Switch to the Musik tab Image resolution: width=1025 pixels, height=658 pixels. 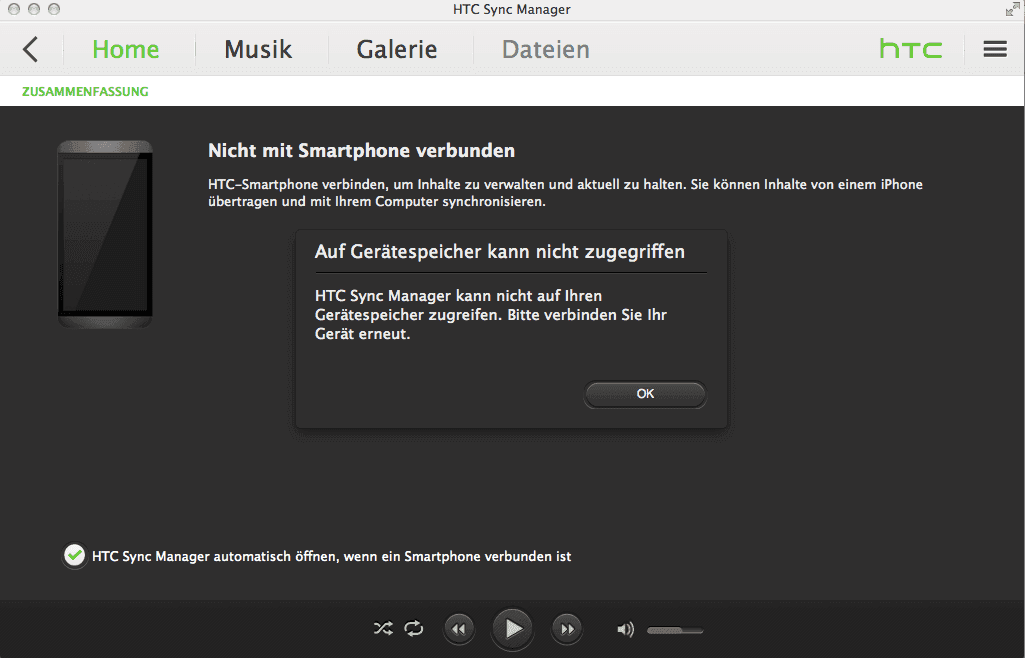point(258,50)
